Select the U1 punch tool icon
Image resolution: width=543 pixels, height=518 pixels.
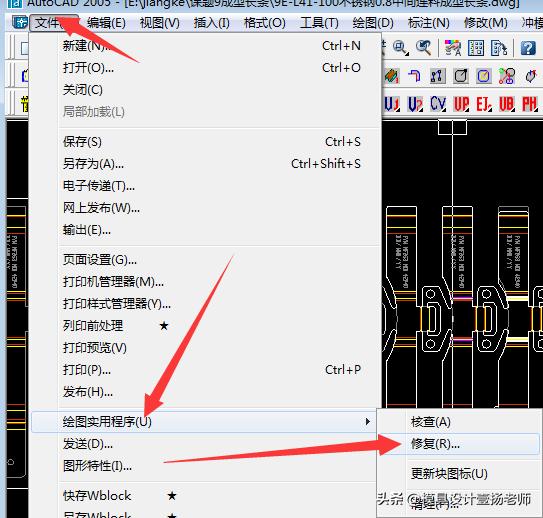point(392,104)
